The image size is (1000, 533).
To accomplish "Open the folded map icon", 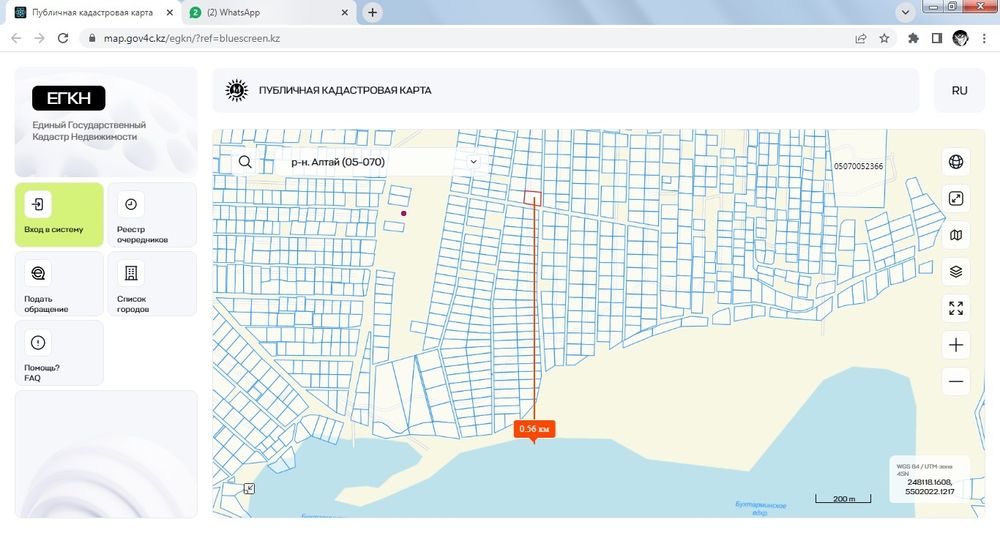I will point(955,235).
